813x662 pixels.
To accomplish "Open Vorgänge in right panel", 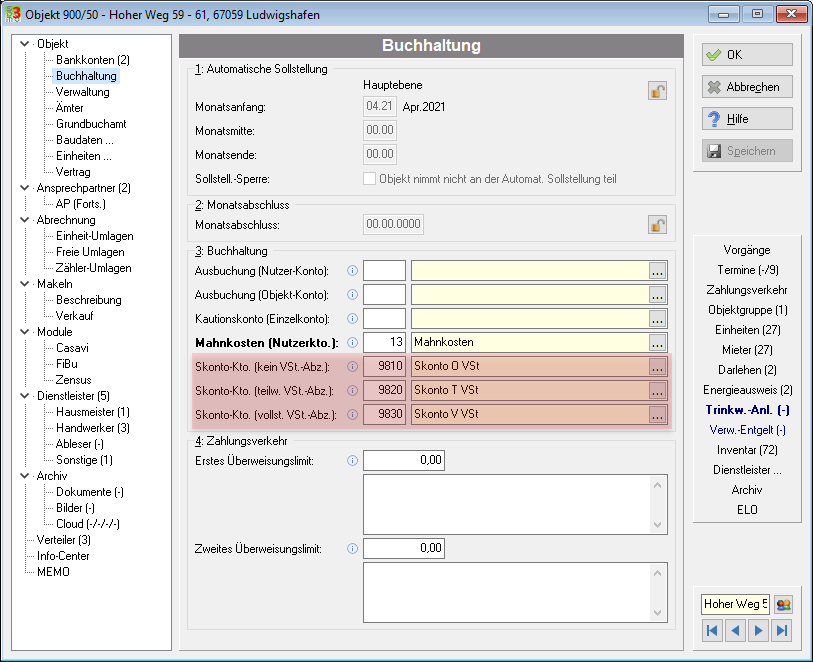I will (x=747, y=250).
